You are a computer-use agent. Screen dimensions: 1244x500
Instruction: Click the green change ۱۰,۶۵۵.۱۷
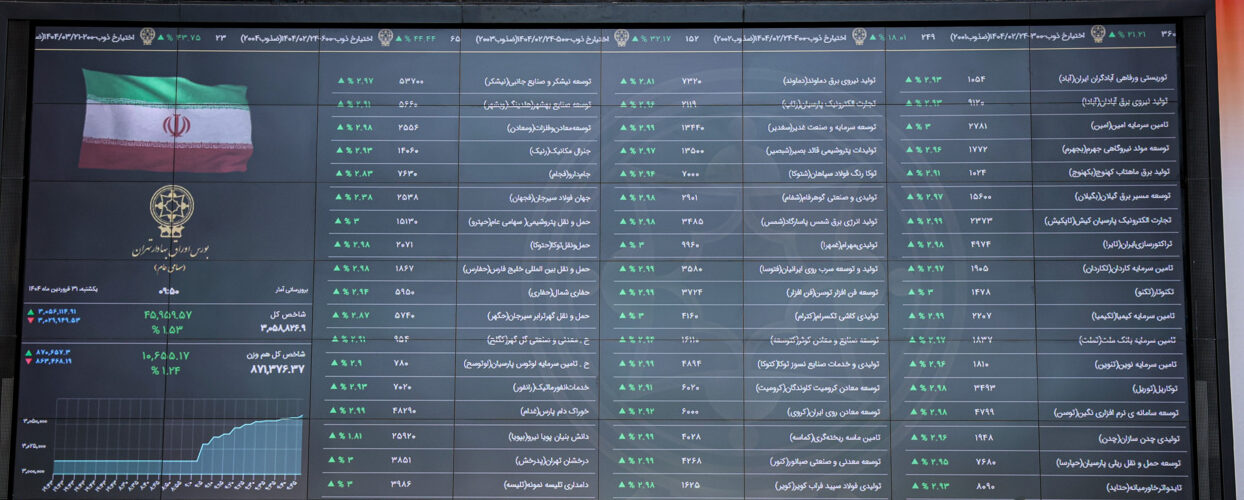click(166, 355)
